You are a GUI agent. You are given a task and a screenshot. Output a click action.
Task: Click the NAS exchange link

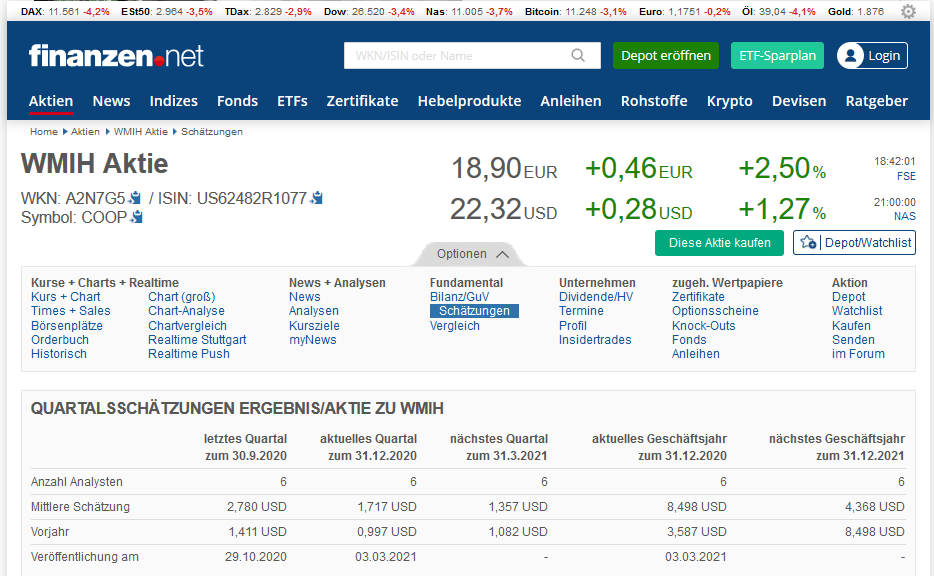click(x=904, y=216)
